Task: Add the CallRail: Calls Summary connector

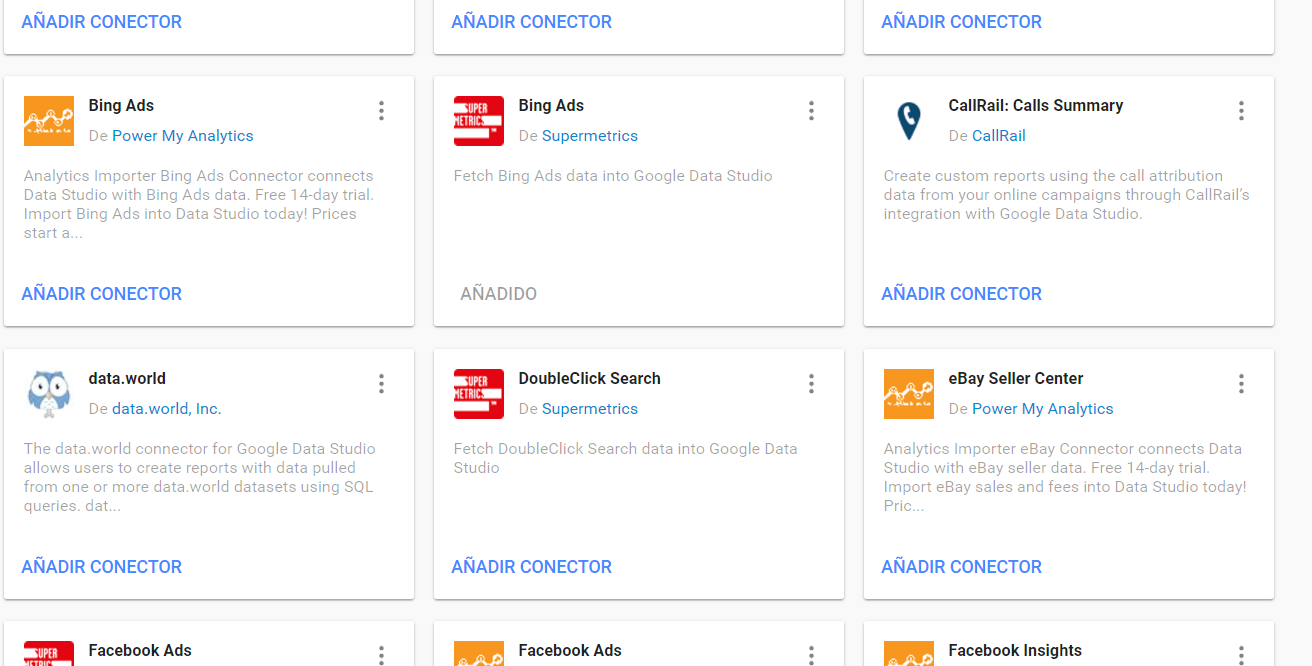Action: 961,294
